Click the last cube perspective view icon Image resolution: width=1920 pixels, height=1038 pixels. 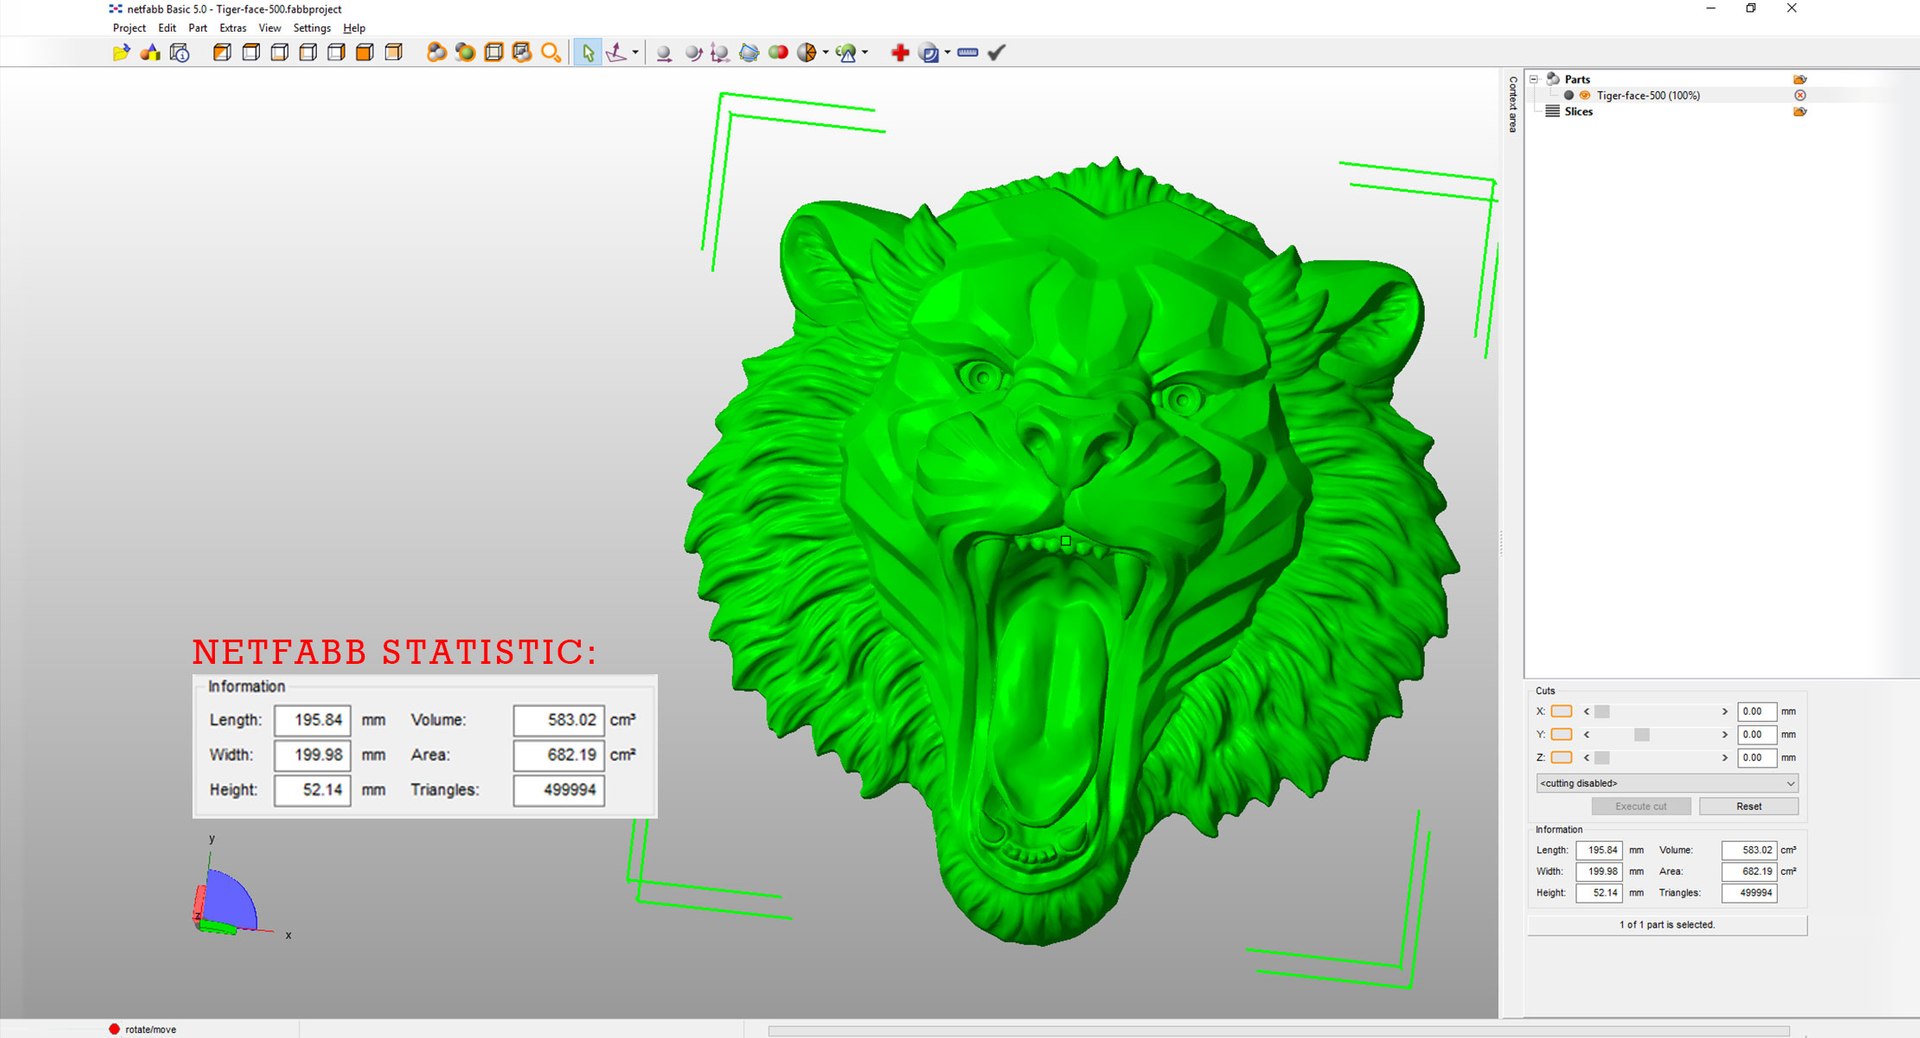coord(394,53)
